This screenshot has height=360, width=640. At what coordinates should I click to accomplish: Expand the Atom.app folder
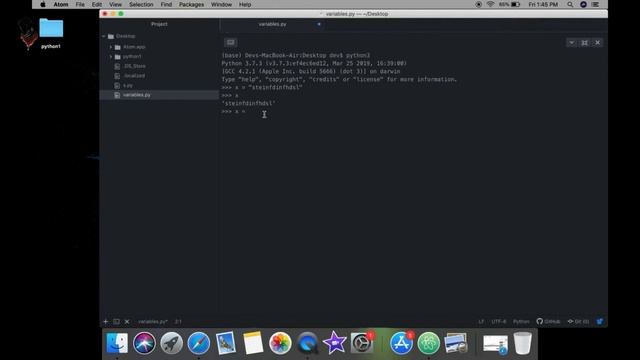111,47
